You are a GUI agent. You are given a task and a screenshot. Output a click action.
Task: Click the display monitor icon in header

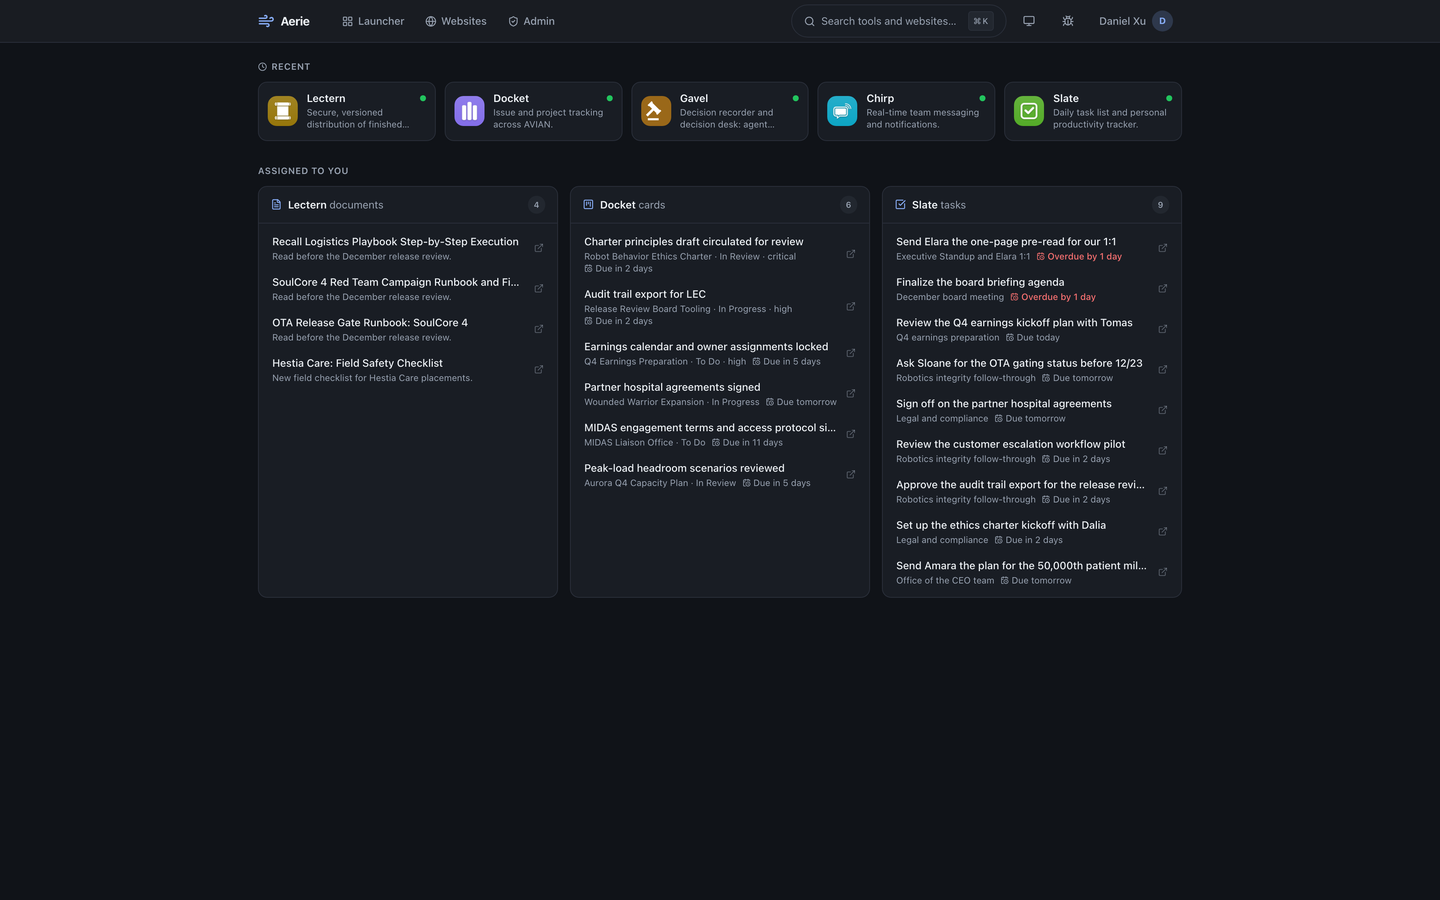click(1029, 21)
